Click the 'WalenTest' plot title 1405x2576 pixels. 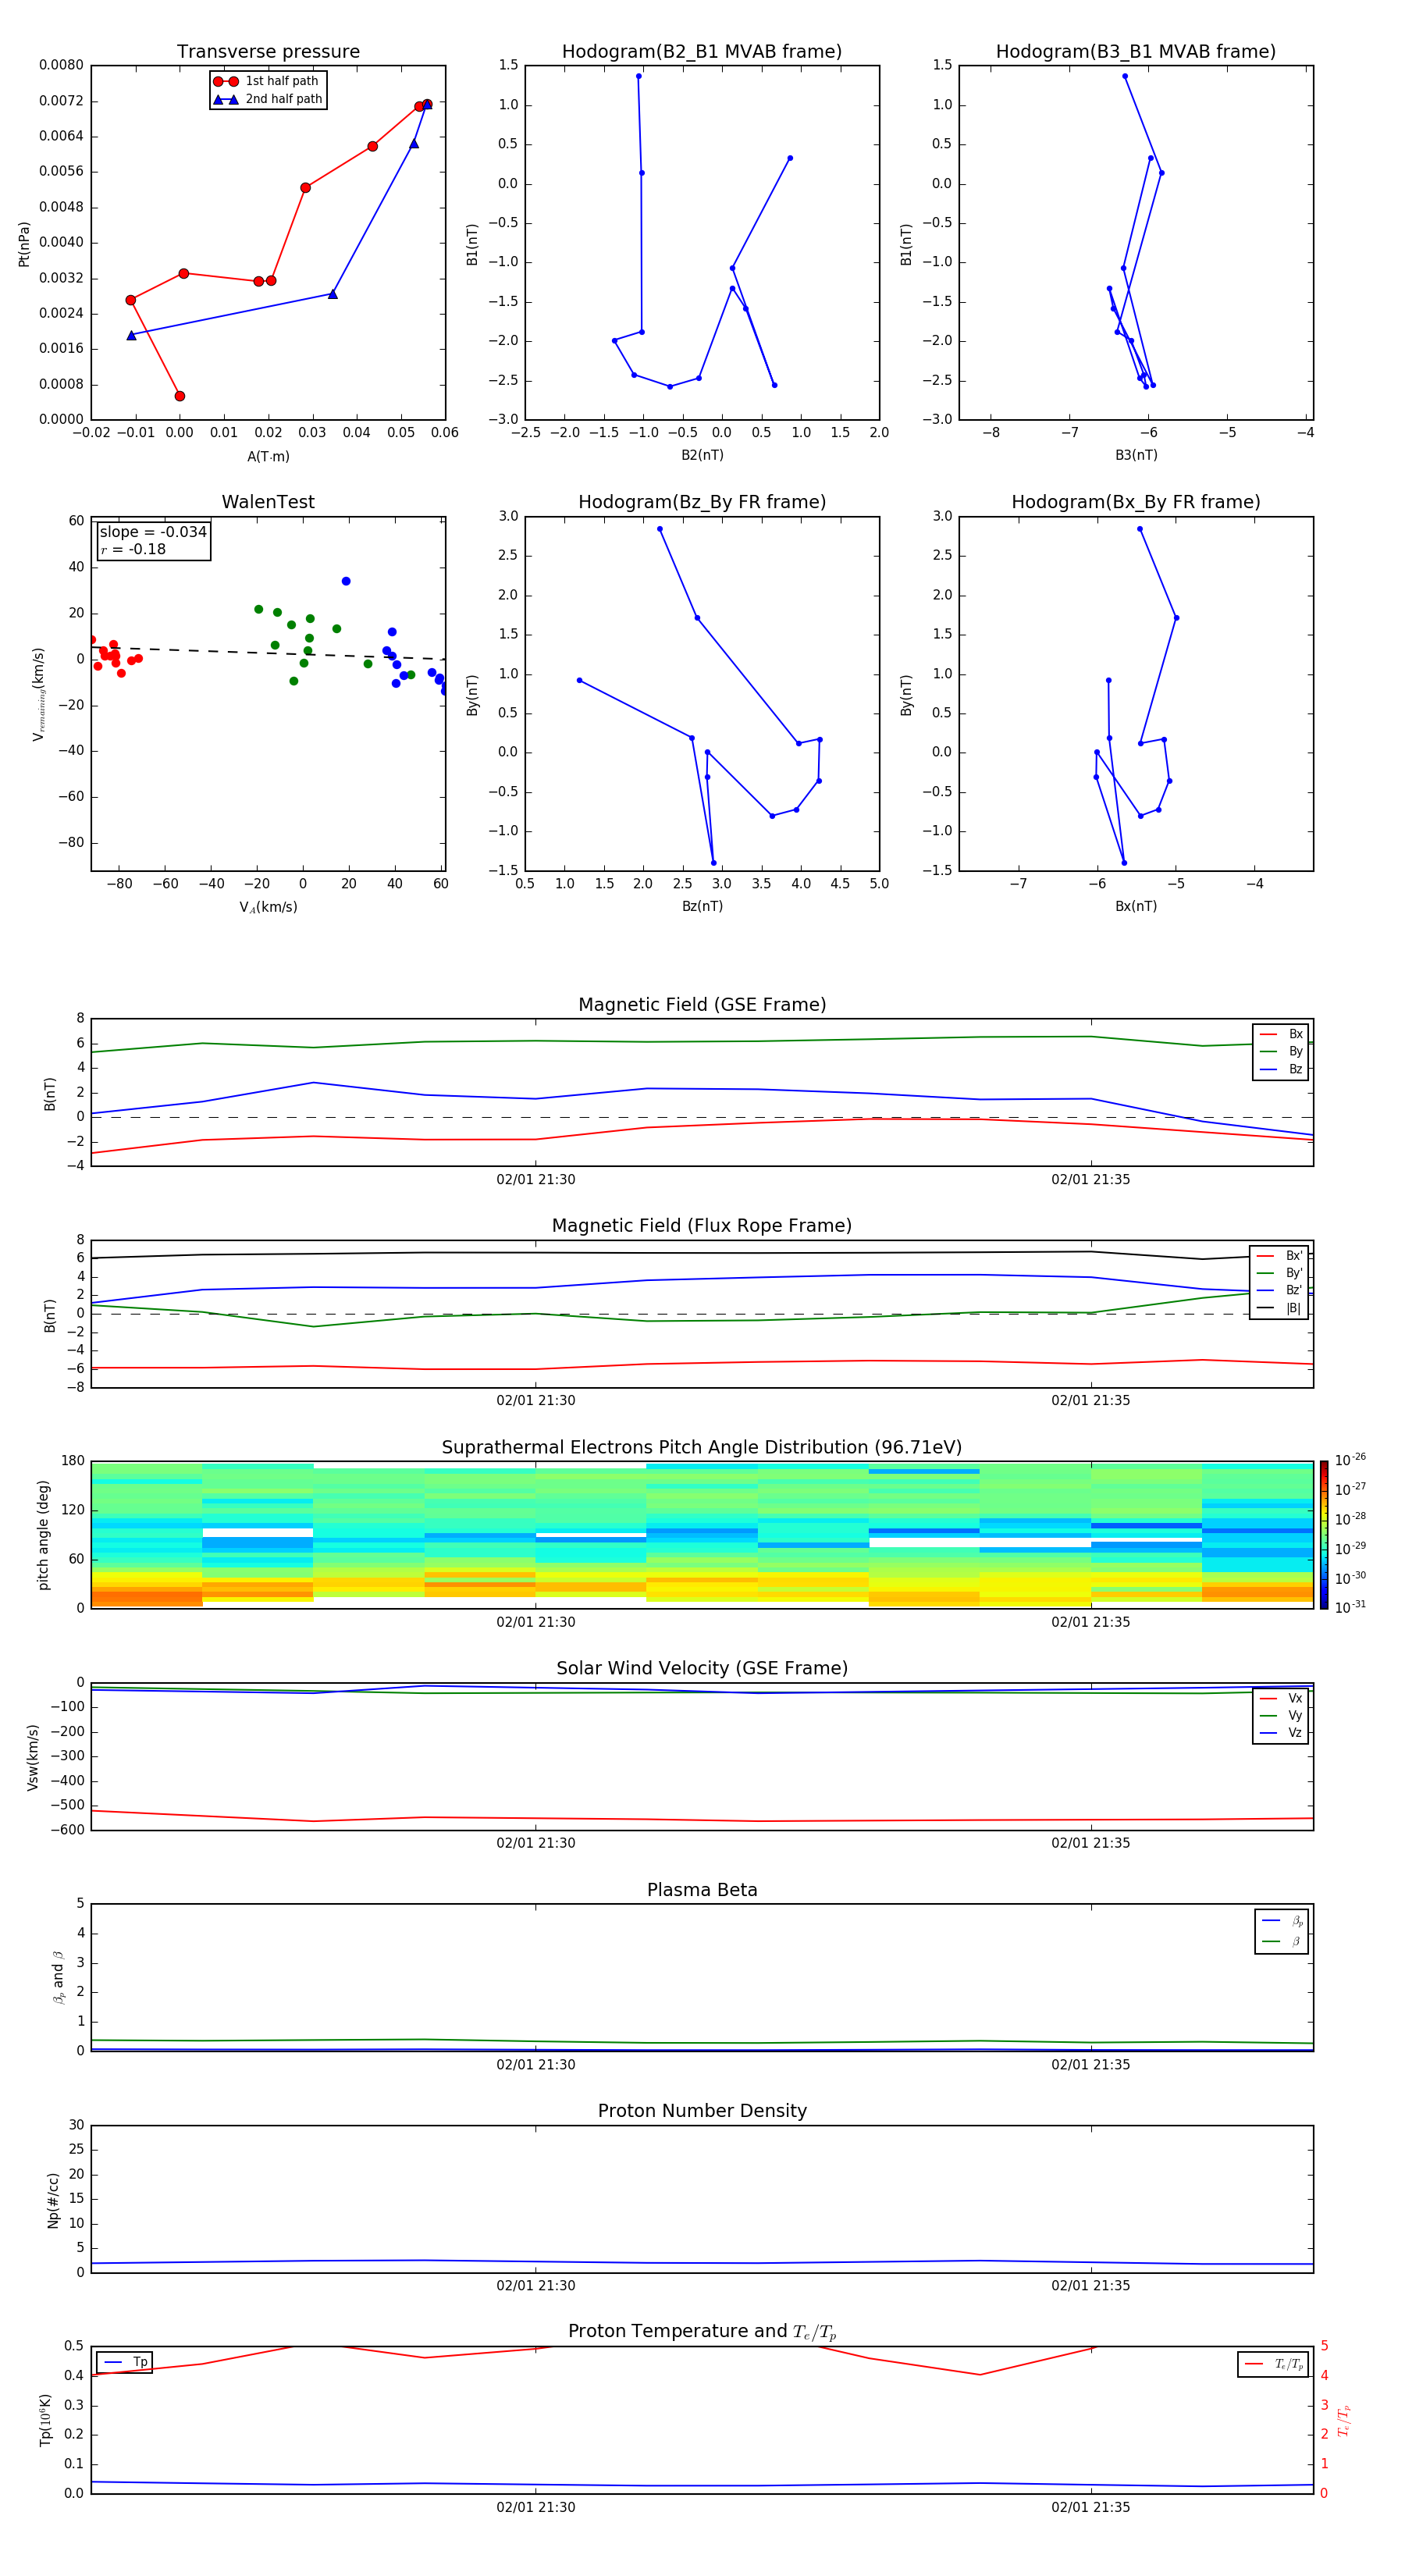(x=268, y=502)
